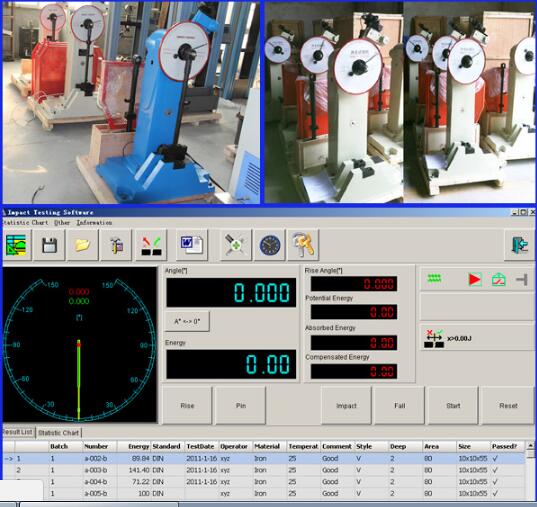Click the TestDate column header
537x507 pixels.
[x=201, y=446]
